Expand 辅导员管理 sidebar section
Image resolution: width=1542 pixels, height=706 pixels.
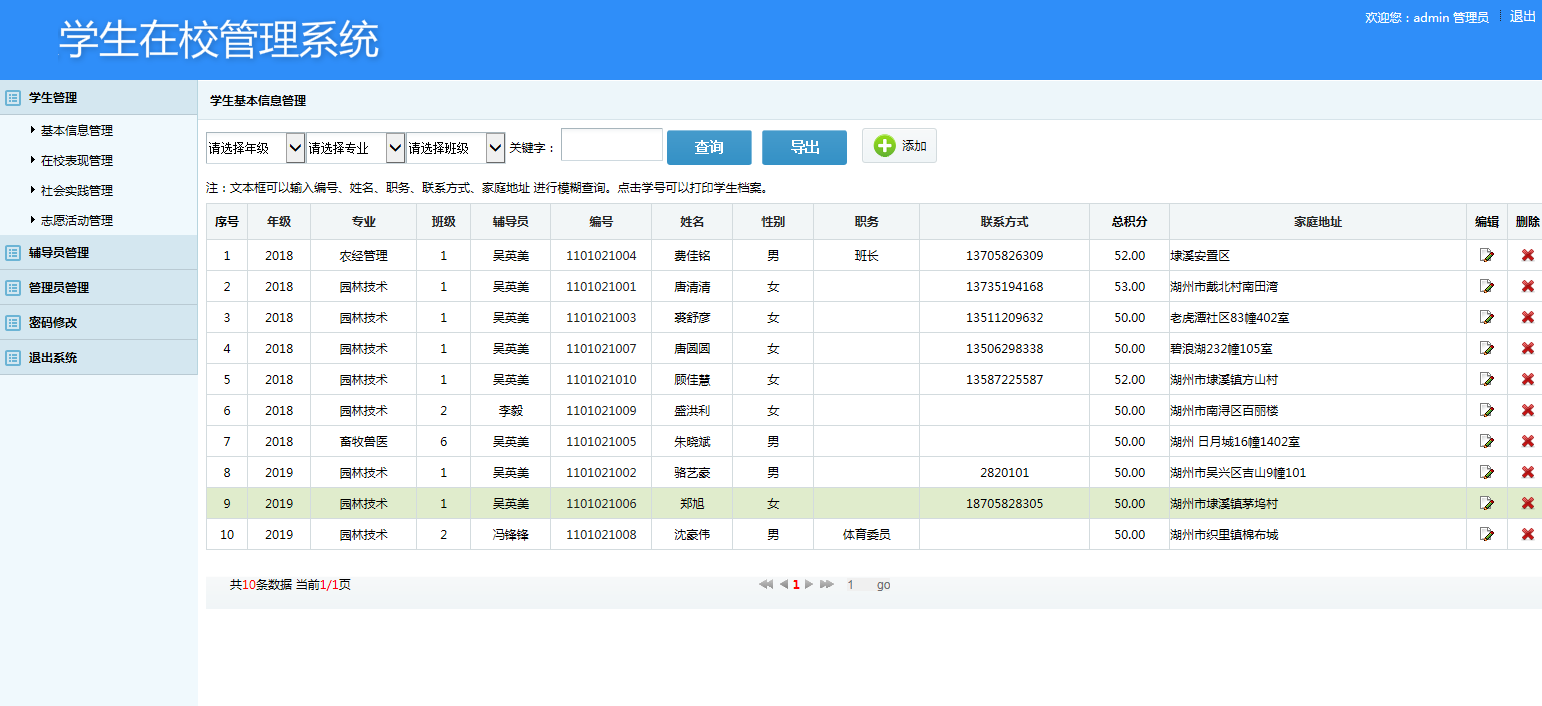(99, 253)
